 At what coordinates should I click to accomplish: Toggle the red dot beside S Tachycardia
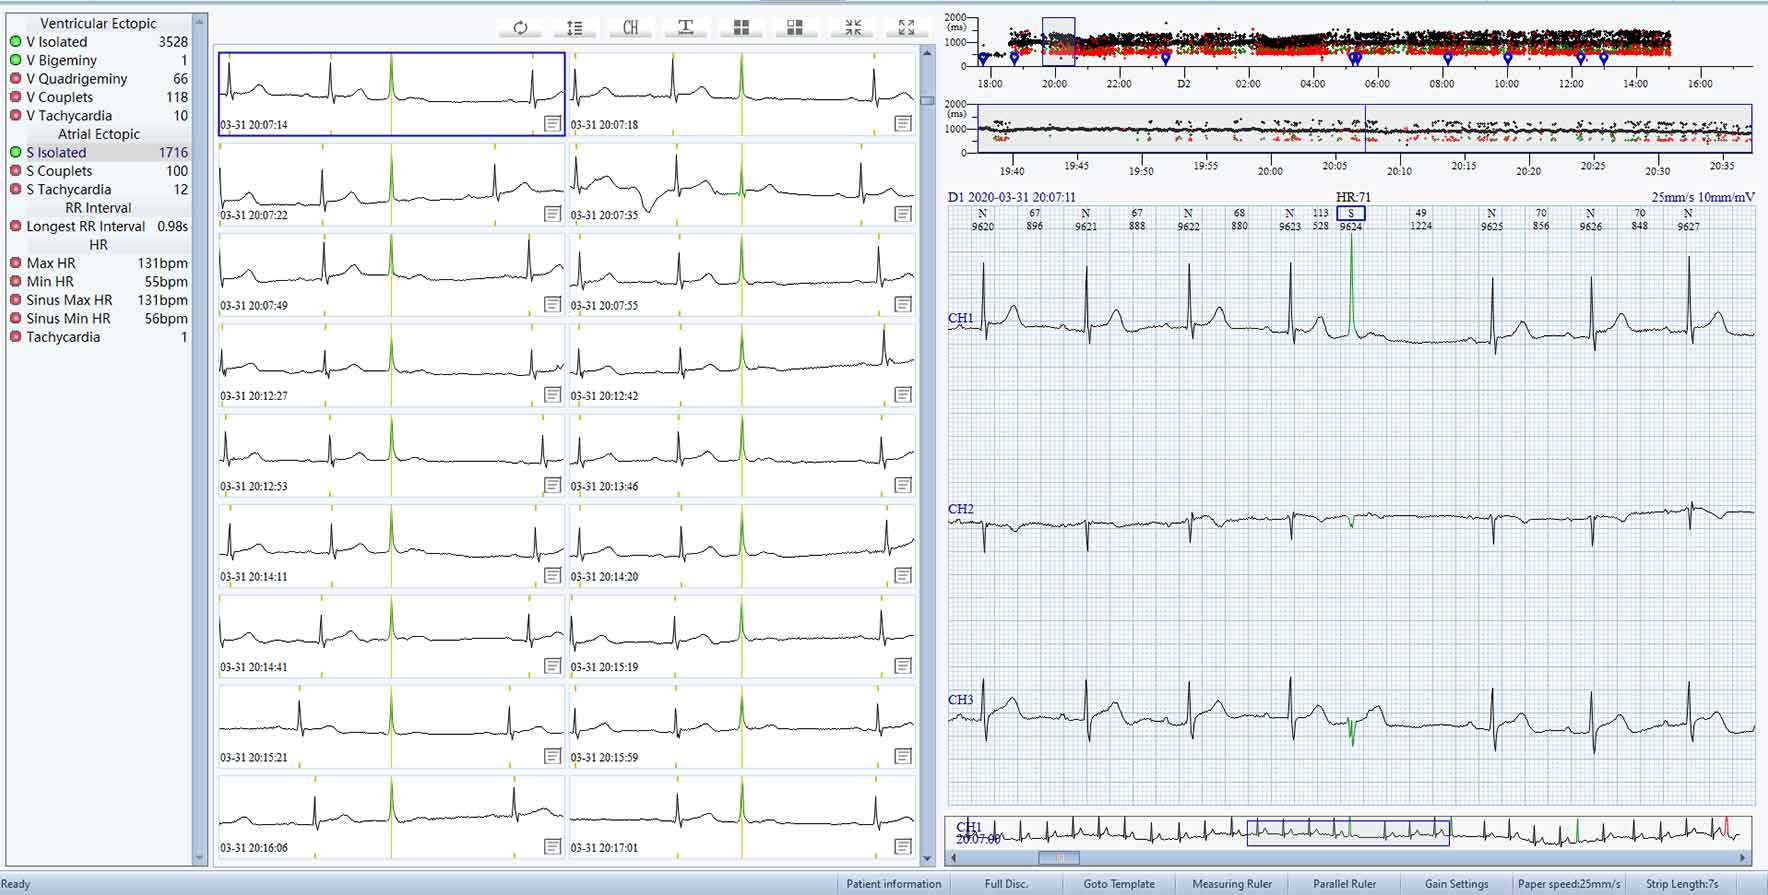click(x=15, y=189)
